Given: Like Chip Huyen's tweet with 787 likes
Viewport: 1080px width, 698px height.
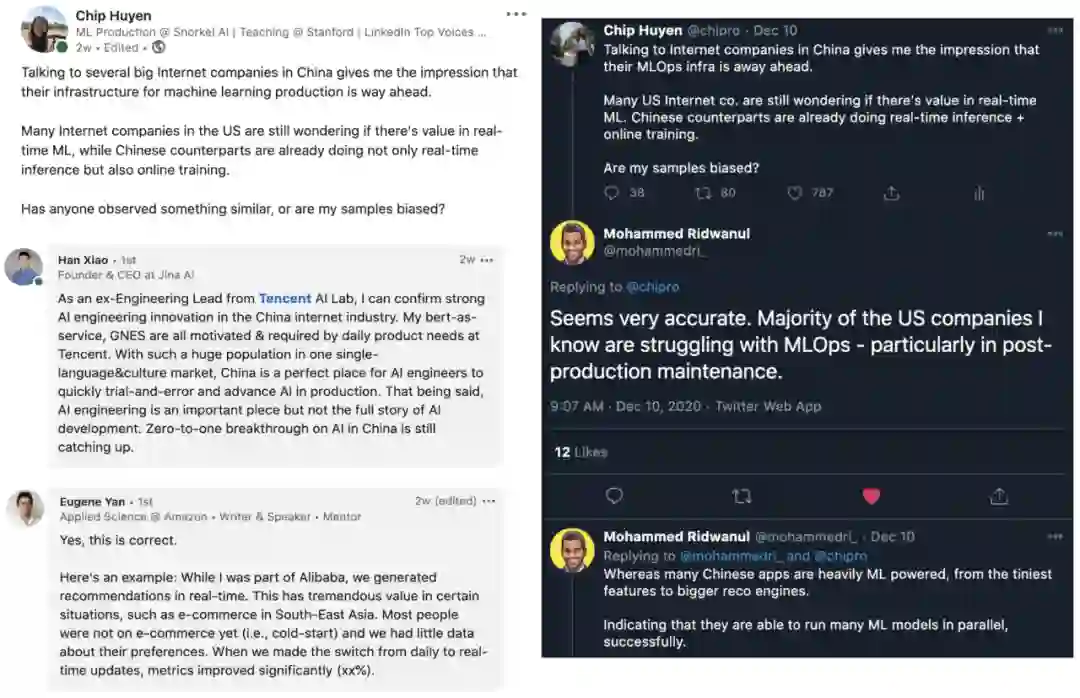Looking at the screenshot, I should coord(796,193).
